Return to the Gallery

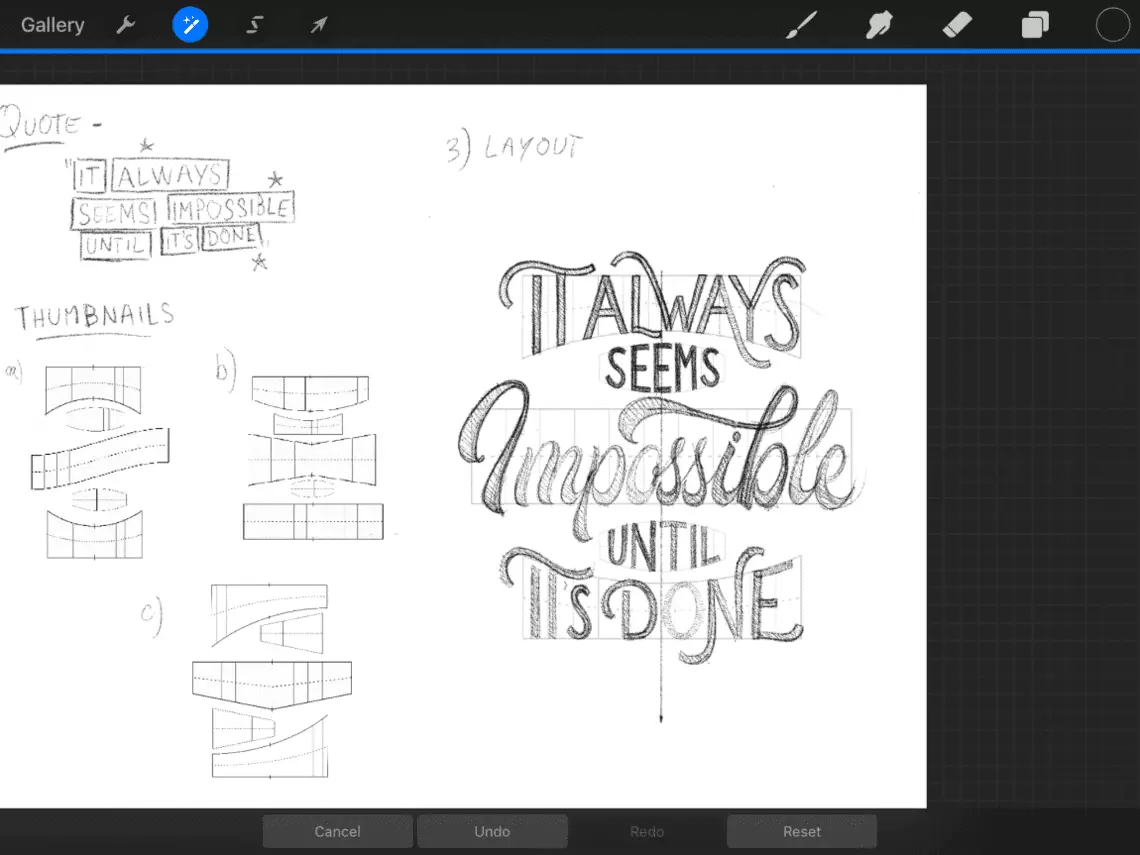[x=53, y=25]
